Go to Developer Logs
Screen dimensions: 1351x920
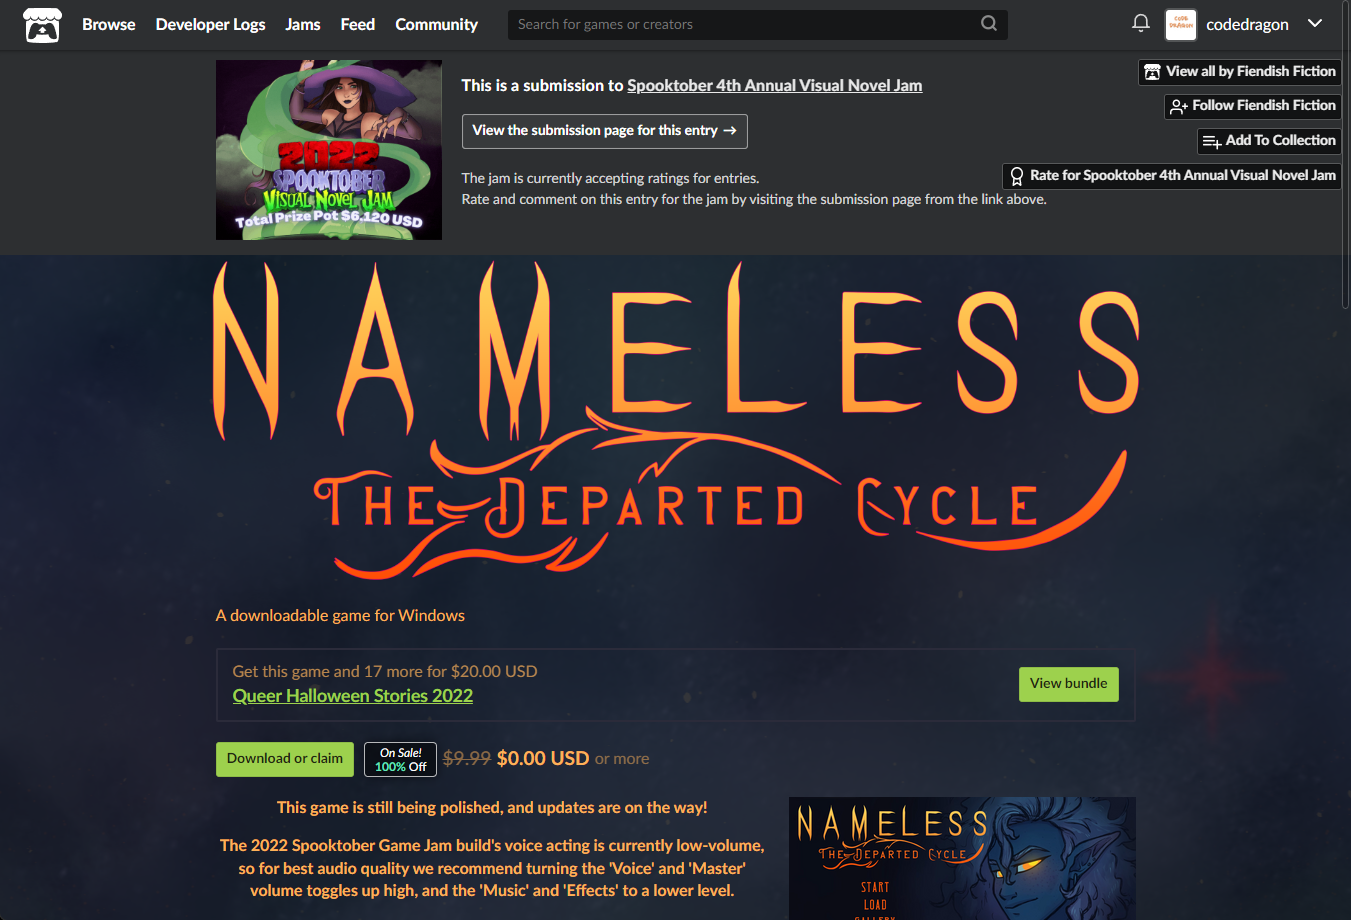pos(210,24)
